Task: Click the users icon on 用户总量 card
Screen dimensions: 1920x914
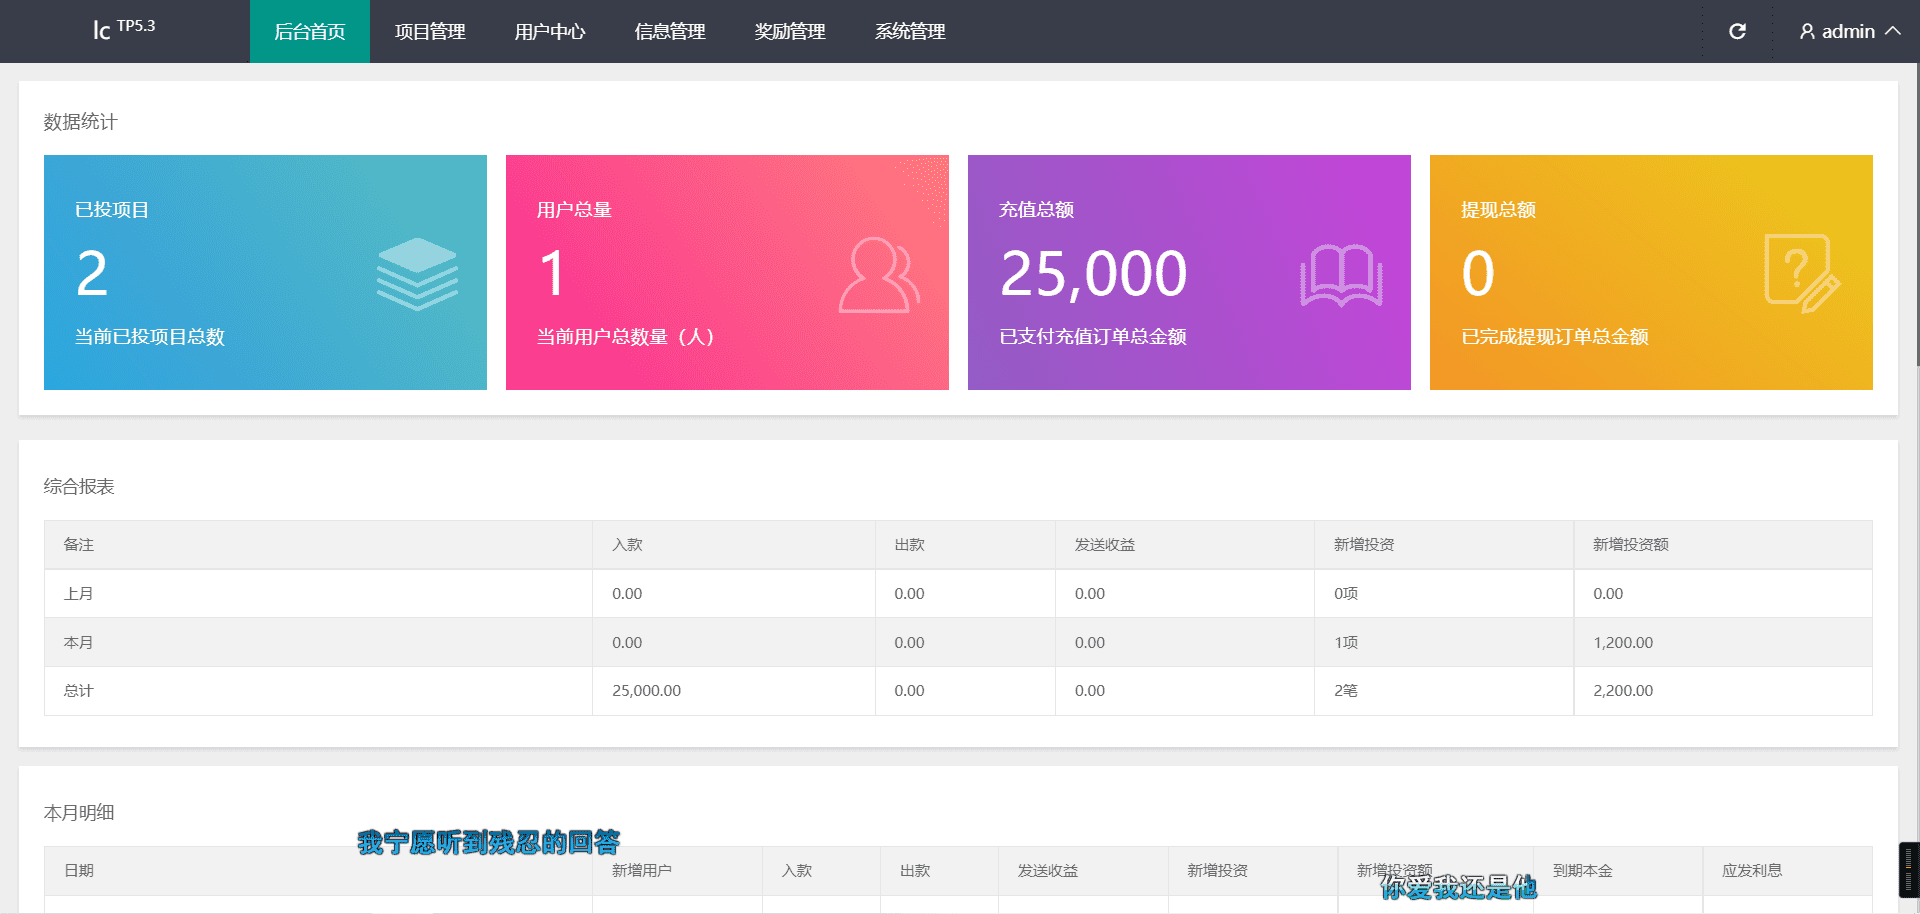Action: click(x=879, y=275)
